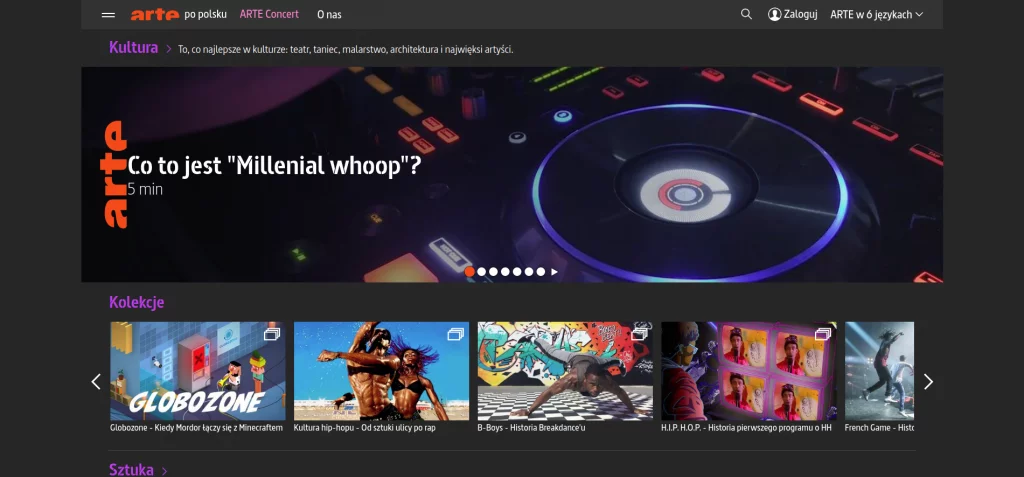This screenshot has width=1024, height=477.
Task: Select the first orange carousel dot
Action: tap(470, 271)
